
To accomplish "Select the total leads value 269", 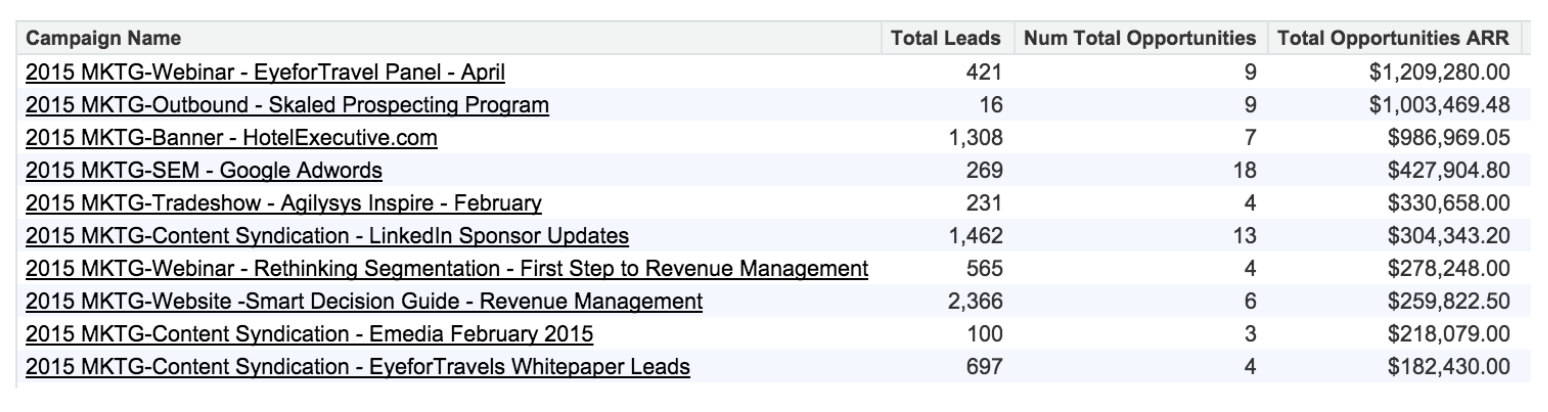I will (984, 171).
